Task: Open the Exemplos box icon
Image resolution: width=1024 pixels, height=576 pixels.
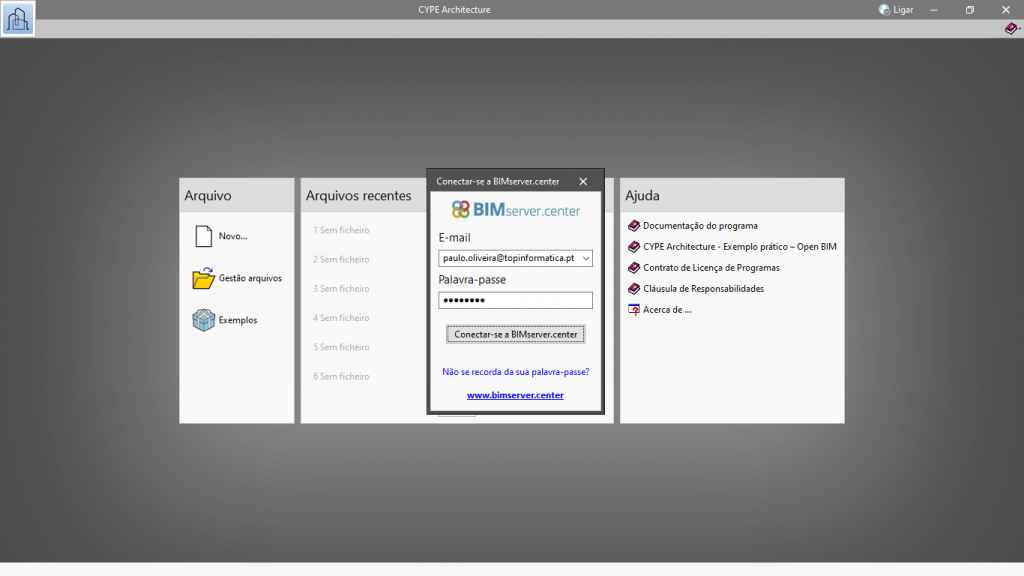Action: [x=203, y=320]
